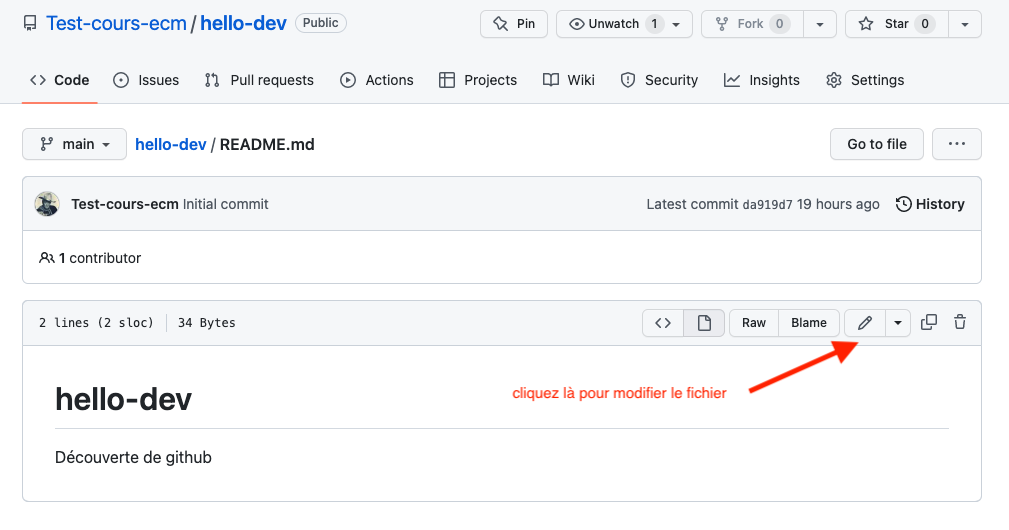The height and width of the screenshot is (530, 1009).
Task: Open the Raw file view
Action: pos(754,323)
